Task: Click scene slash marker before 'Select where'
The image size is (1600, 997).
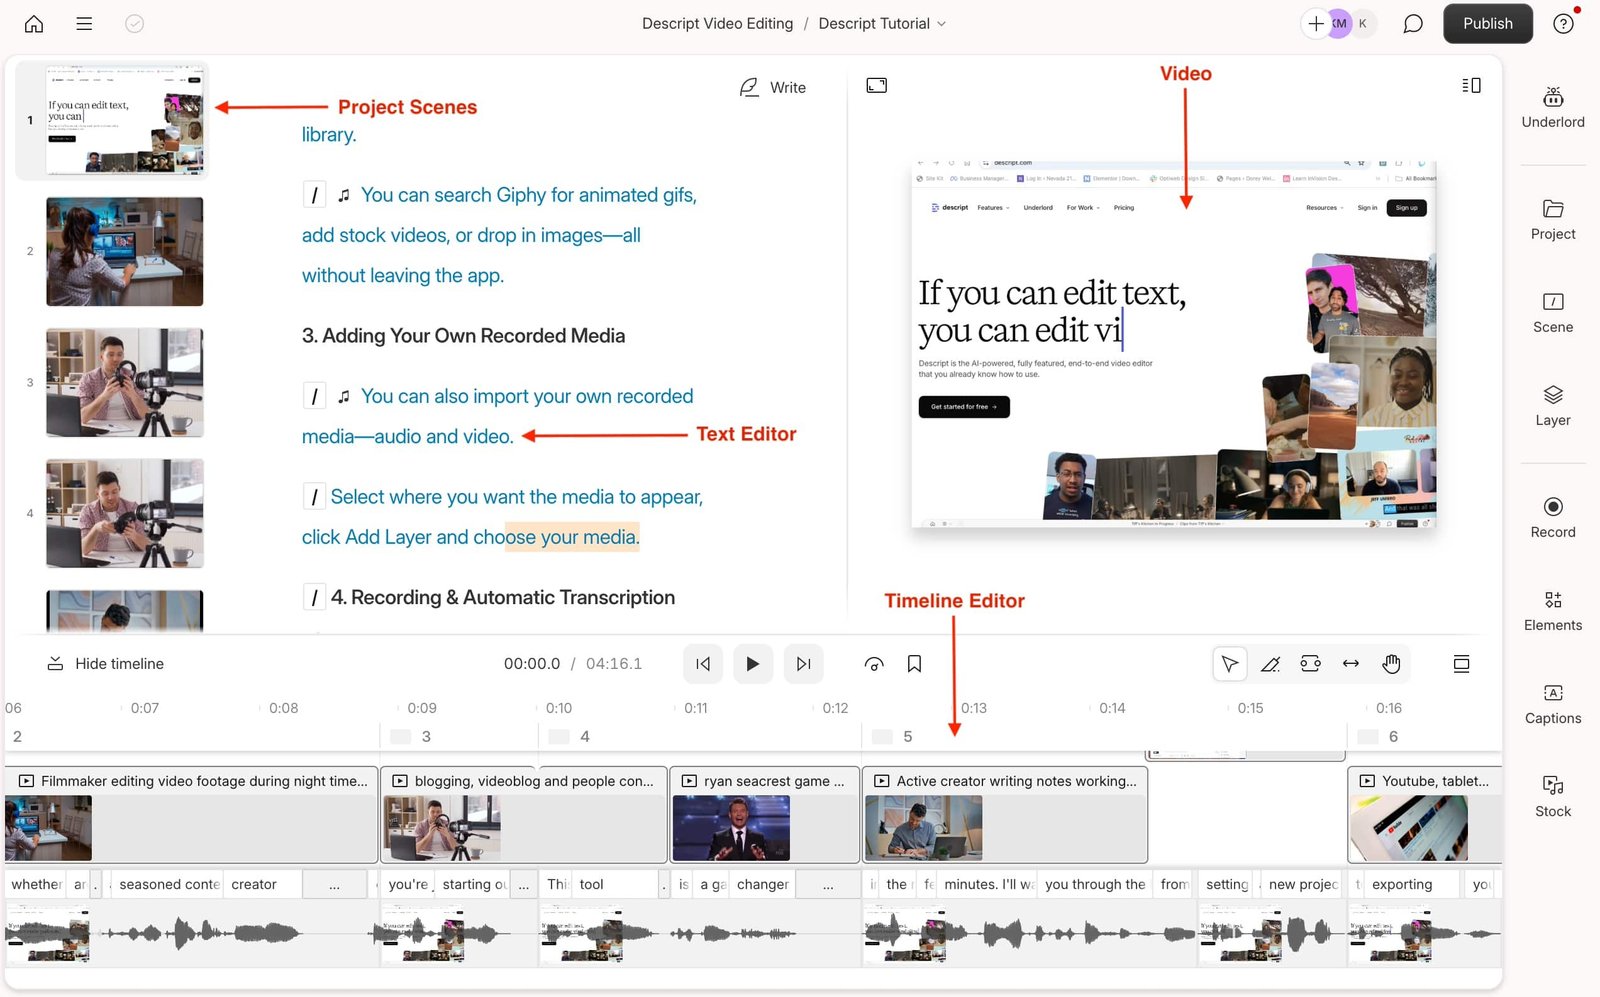Action: click(x=314, y=497)
